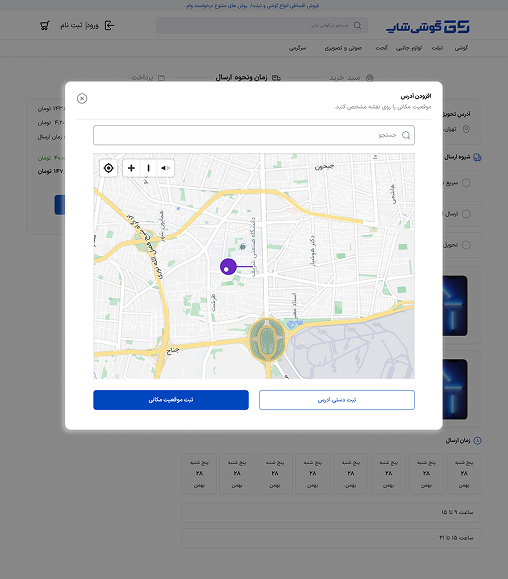Open the گوشی شاپ logo homepage

pos(428,26)
